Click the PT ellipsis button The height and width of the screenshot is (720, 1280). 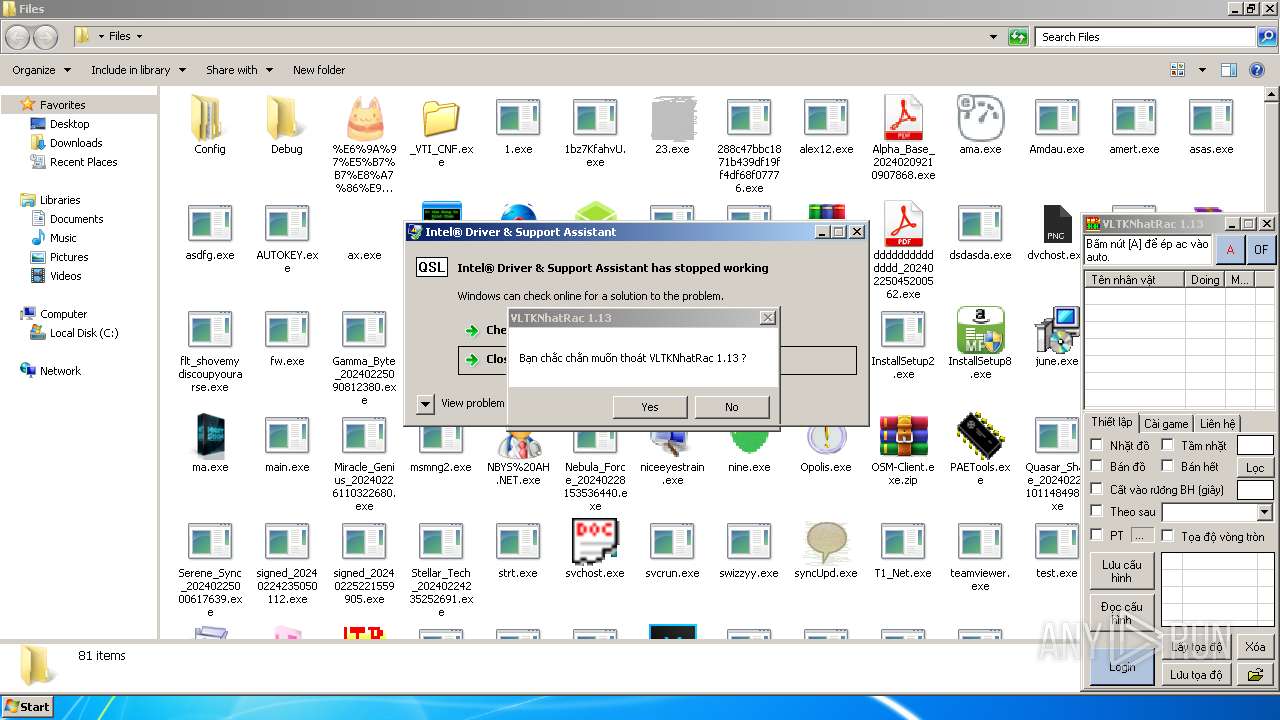(1143, 536)
